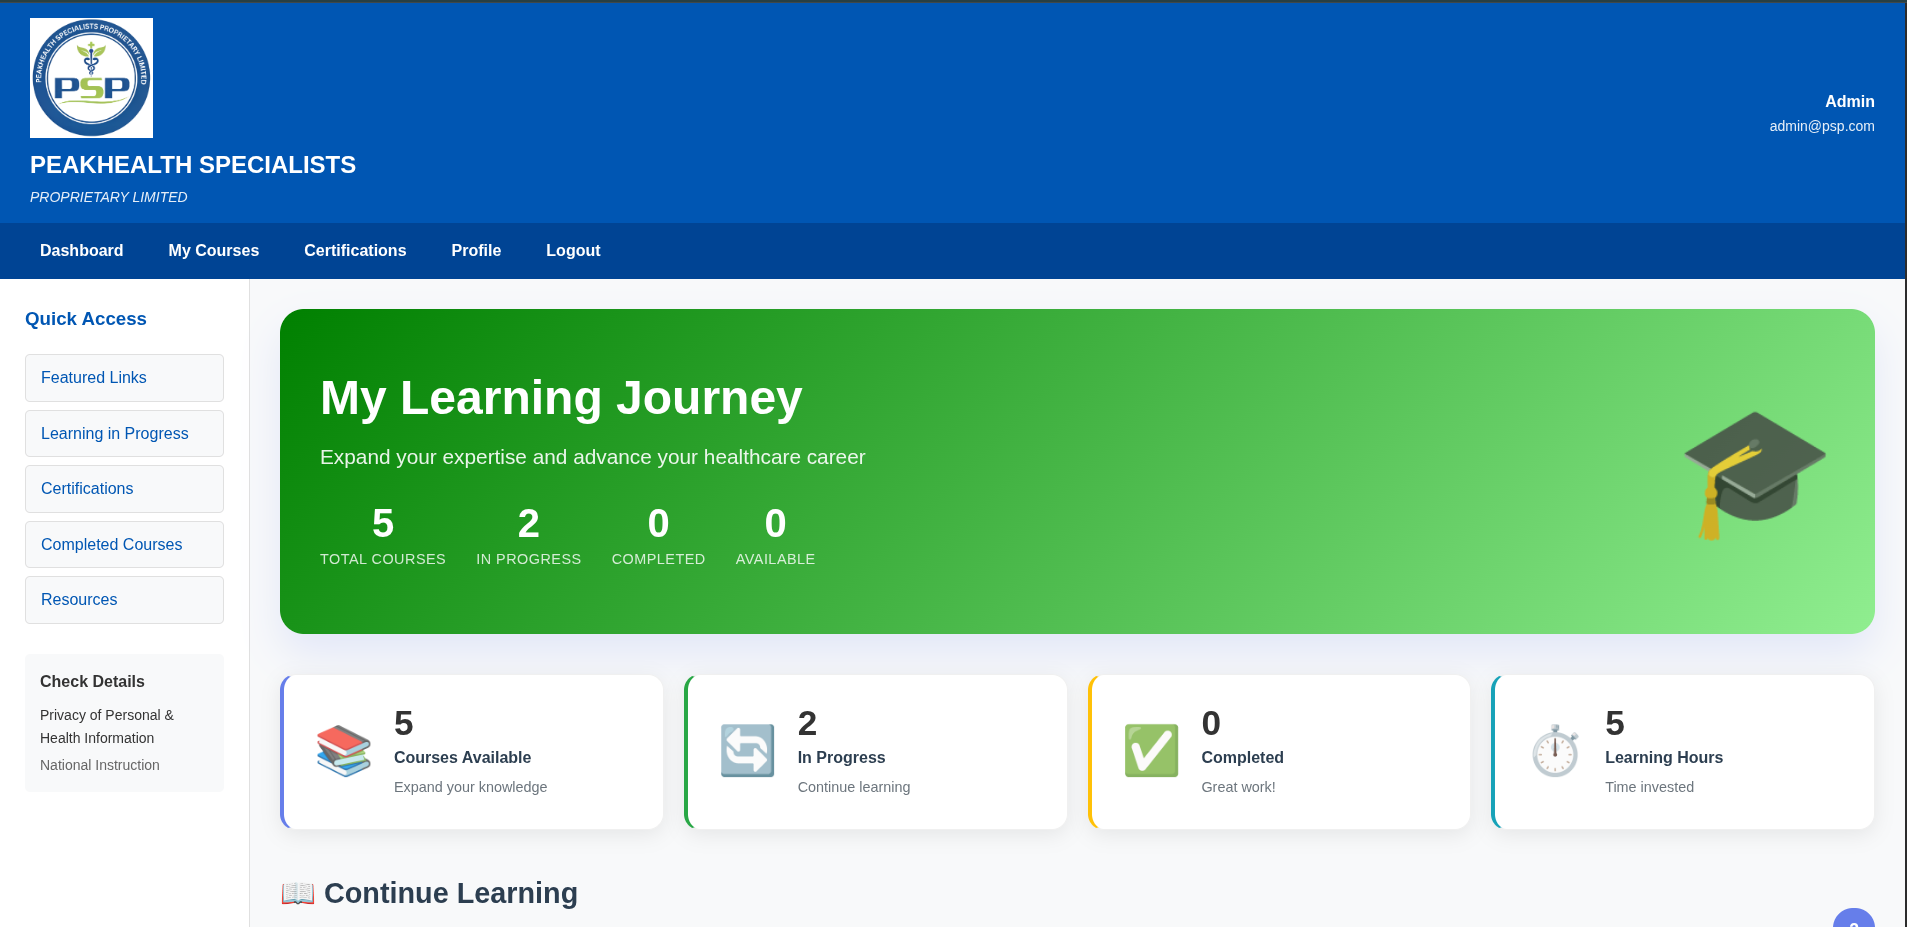Open Resources in Quick Access
Screen dimensions: 1907x927
click(x=124, y=600)
